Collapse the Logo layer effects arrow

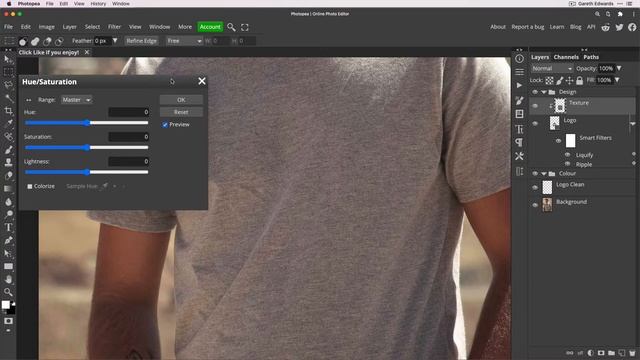(633, 124)
